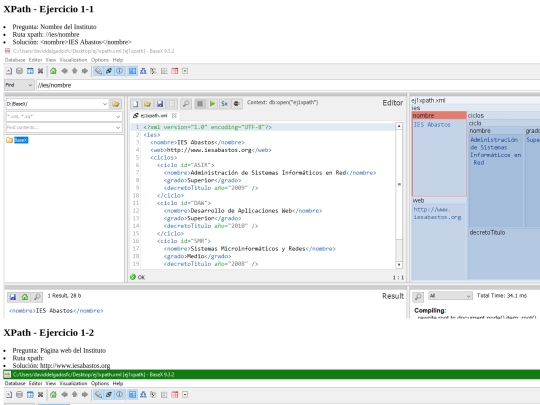Screen dimensions: 540x405
Task: Toggle Query Info view in first BaseX toolbar
Action: (x=119, y=71)
